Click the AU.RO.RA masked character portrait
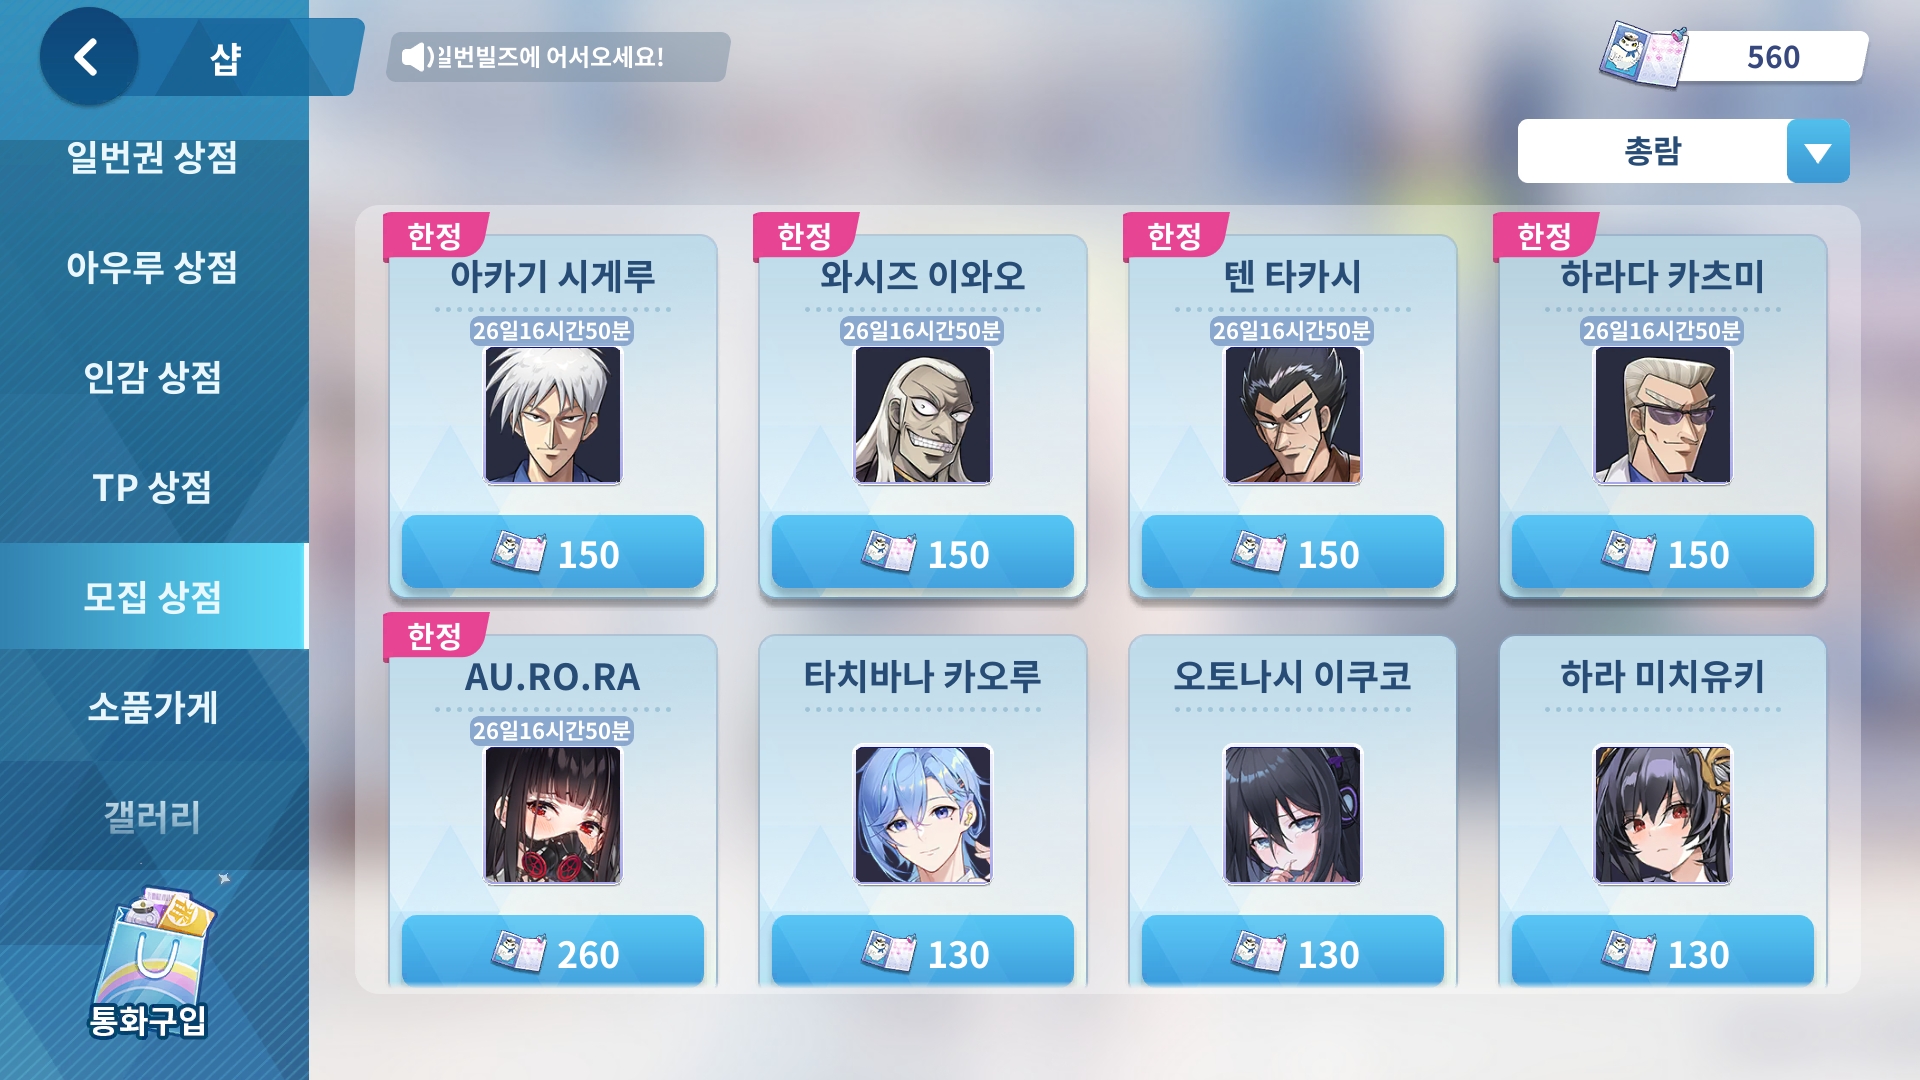The width and height of the screenshot is (1920, 1080). point(553,815)
